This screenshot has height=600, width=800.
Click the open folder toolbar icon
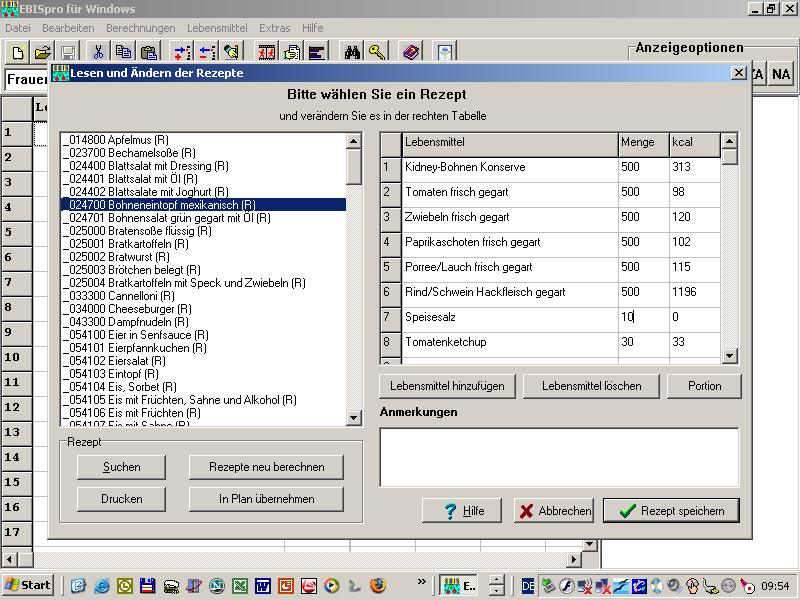pos(42,52)
